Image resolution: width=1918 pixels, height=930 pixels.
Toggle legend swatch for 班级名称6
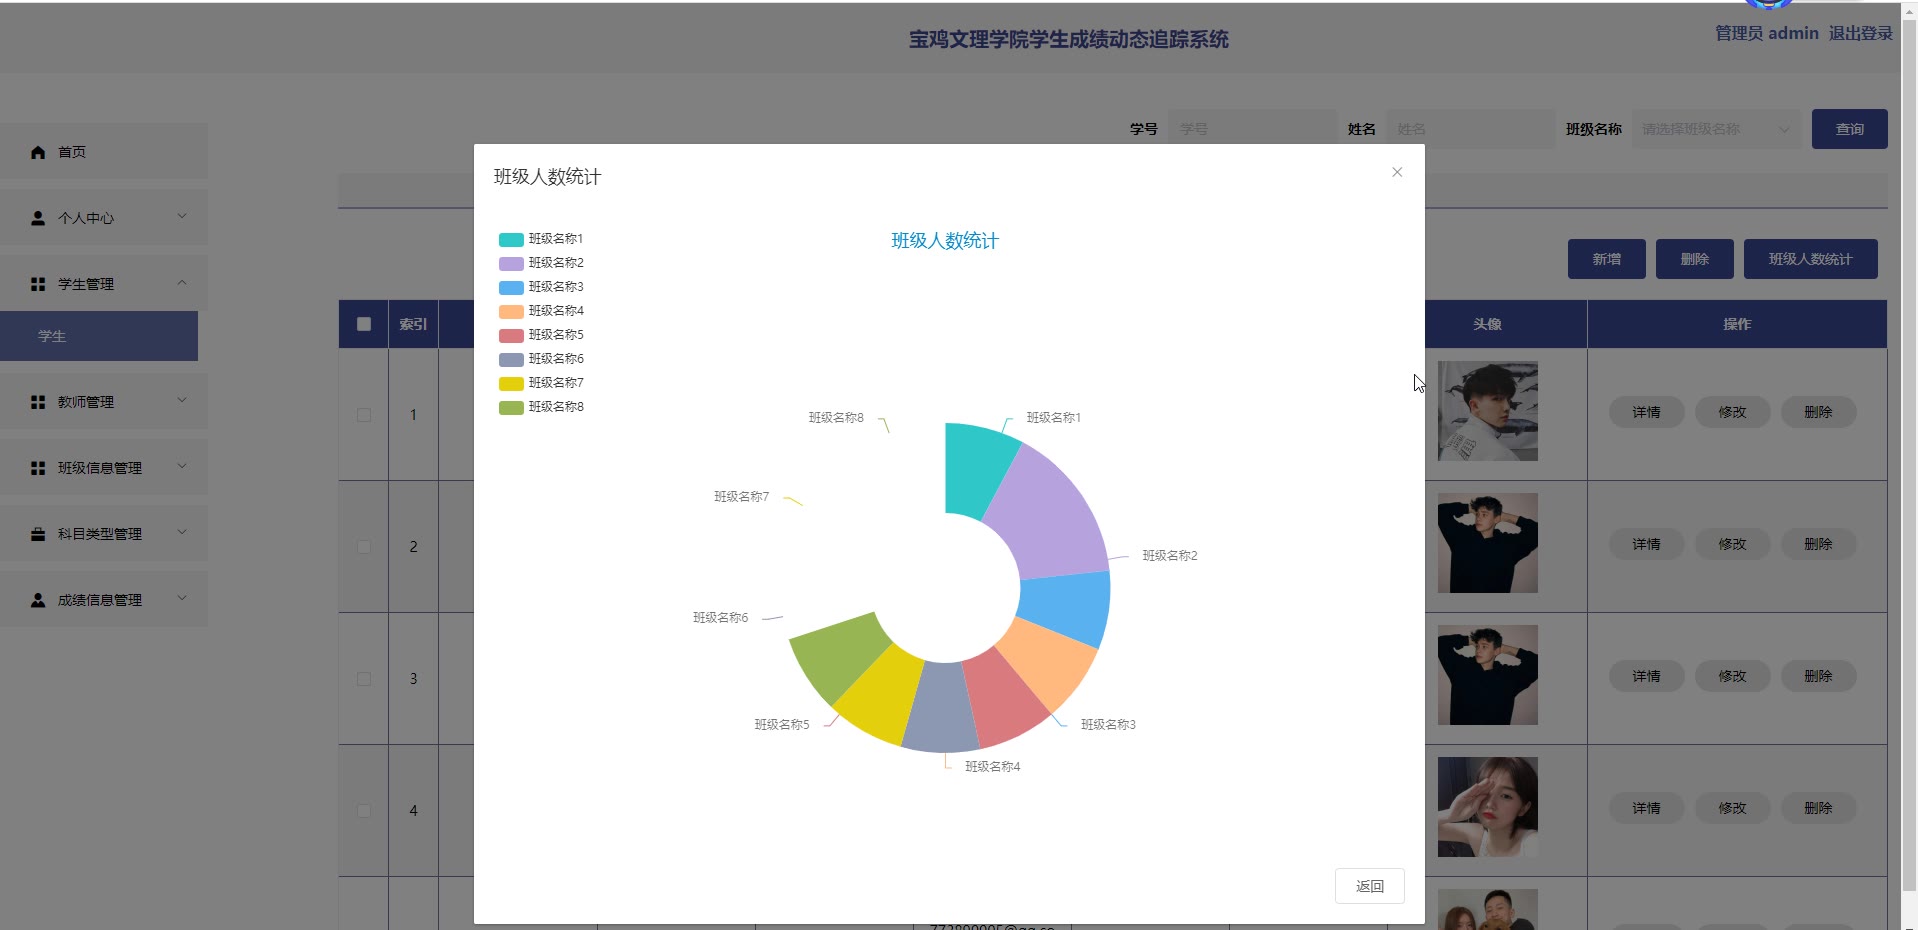[x=511, y=359]
